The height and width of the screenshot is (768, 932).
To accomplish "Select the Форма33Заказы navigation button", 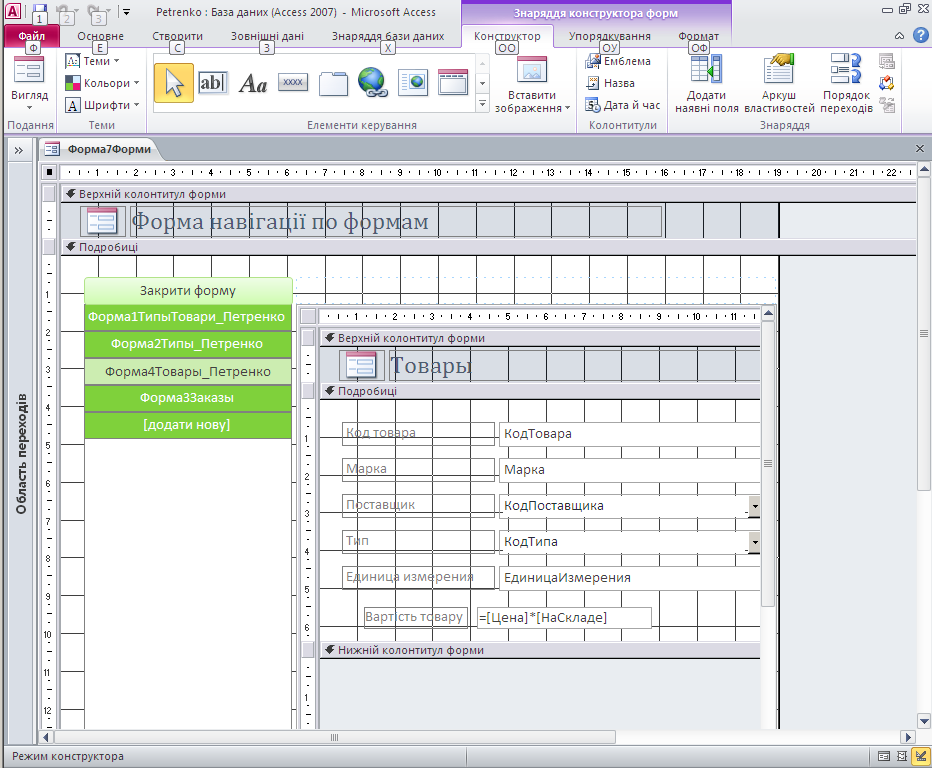I will [188, 398].
